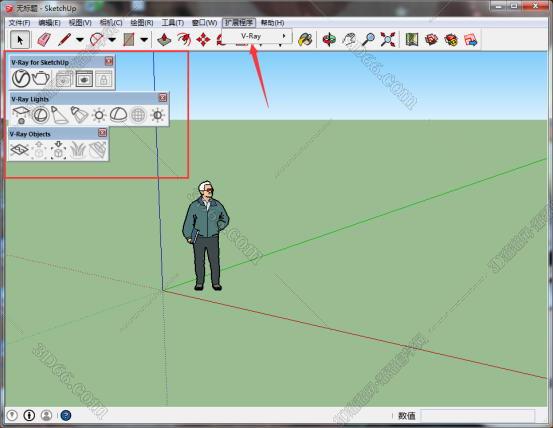Open the Line tool dropdown arrow

point(80,39)
